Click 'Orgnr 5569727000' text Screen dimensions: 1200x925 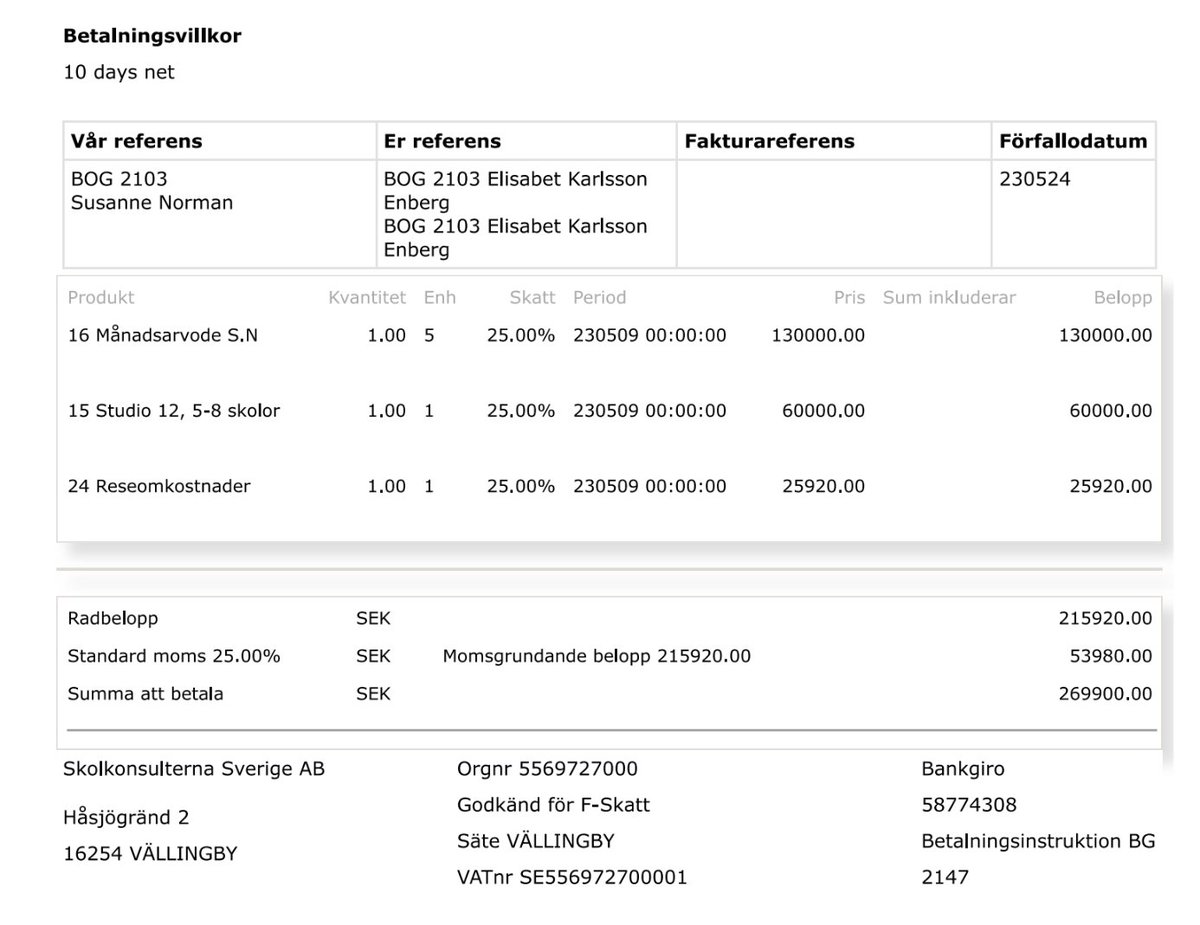(547, 769)
